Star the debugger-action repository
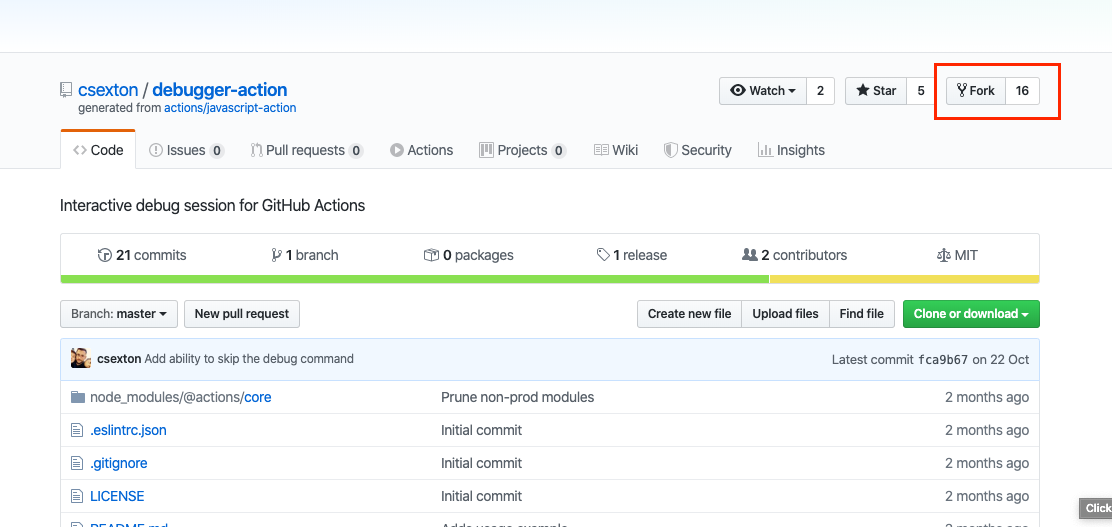The image size is (1112, 527). 876,91
